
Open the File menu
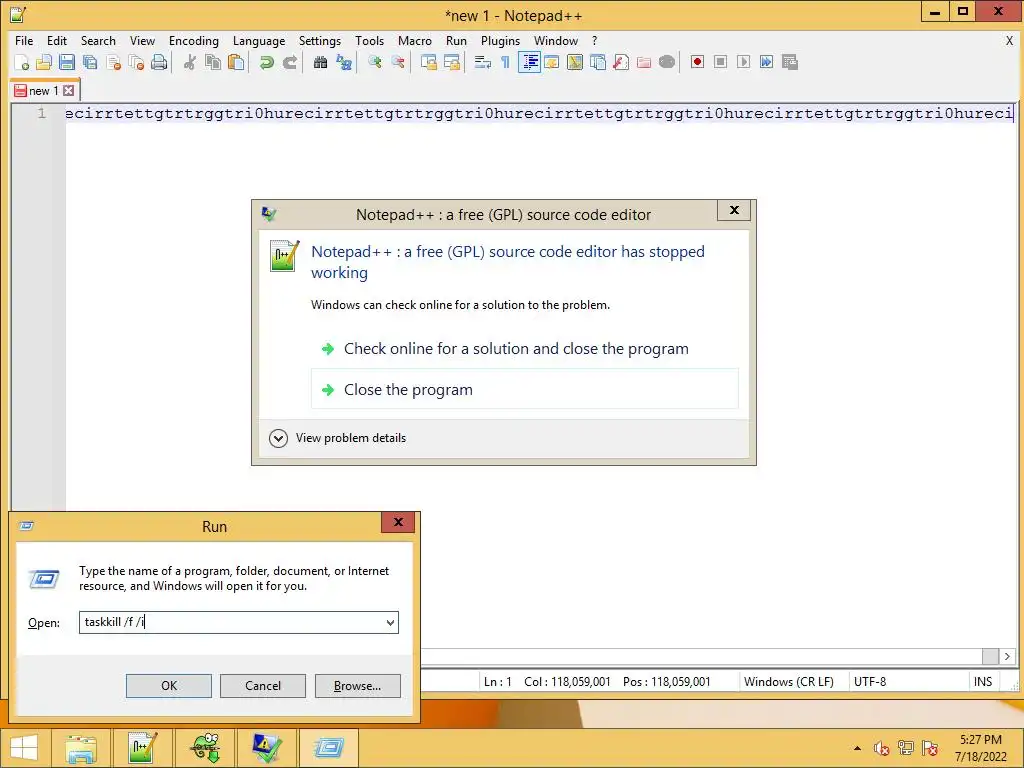[24, 40]
